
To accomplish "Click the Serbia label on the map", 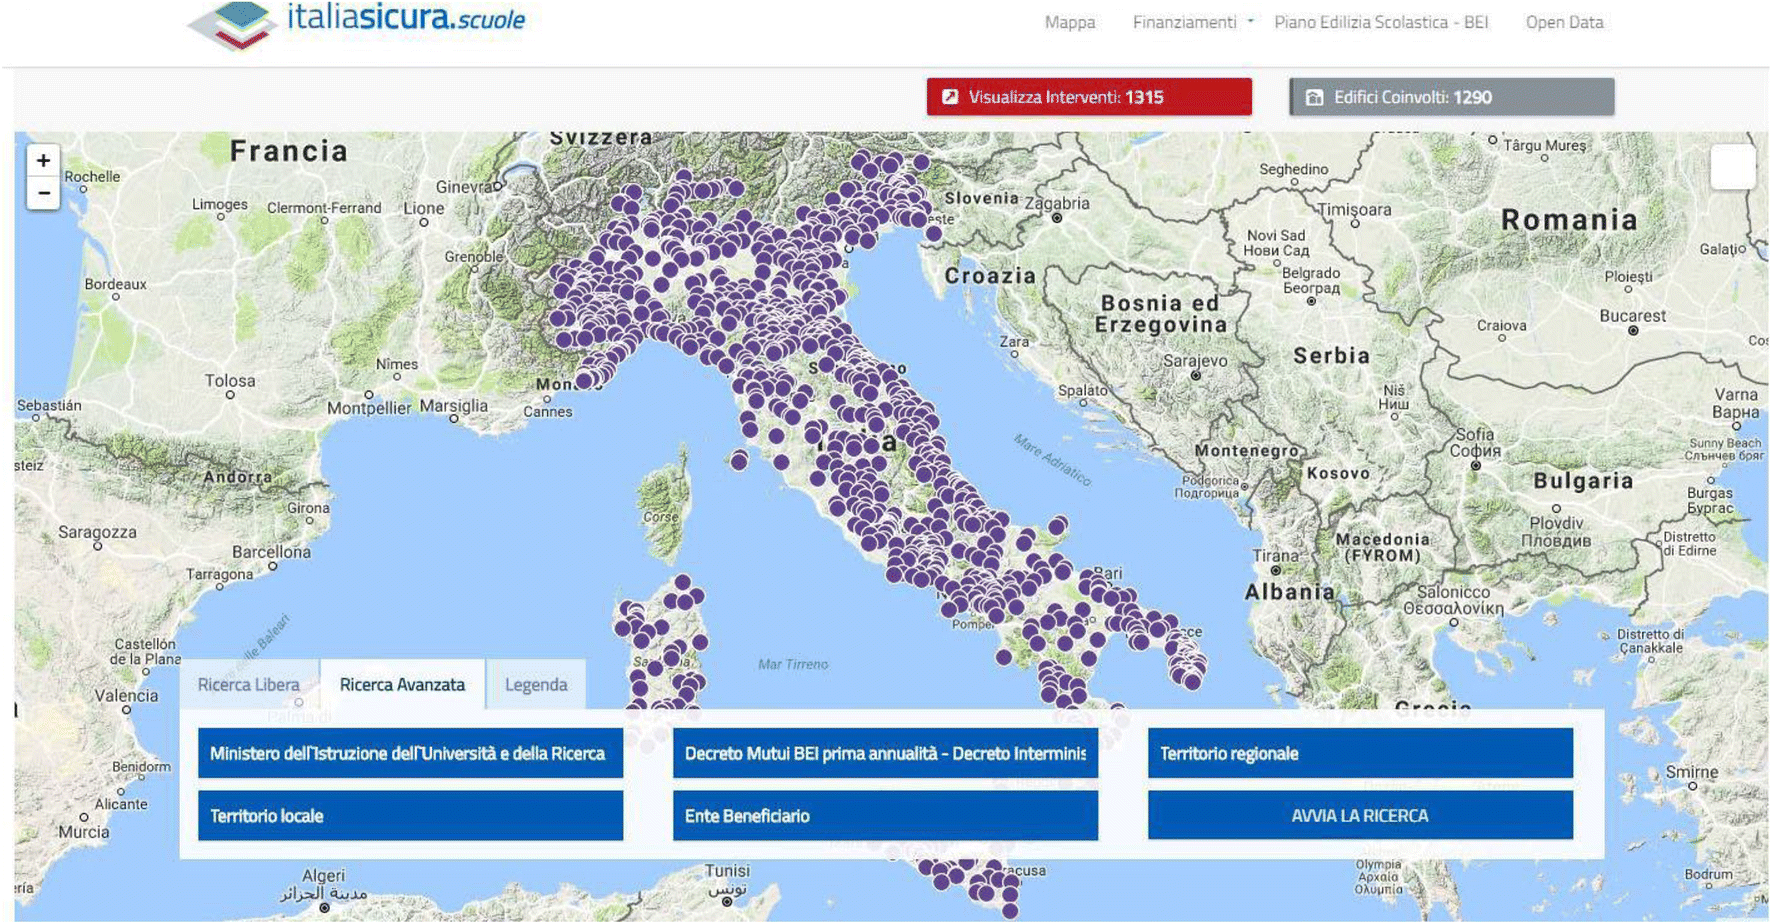I will click(1332, 356).
